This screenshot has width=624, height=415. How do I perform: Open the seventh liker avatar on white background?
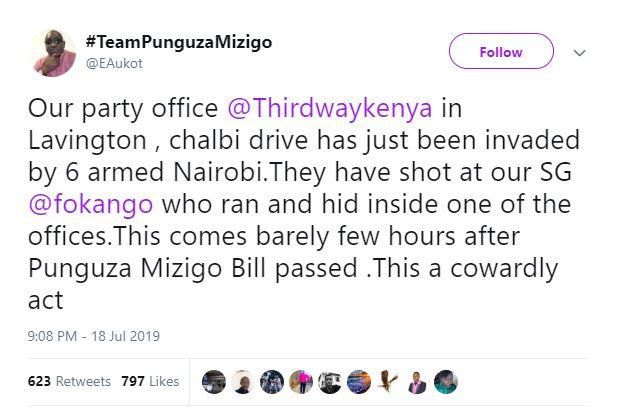tap(387, 381)
